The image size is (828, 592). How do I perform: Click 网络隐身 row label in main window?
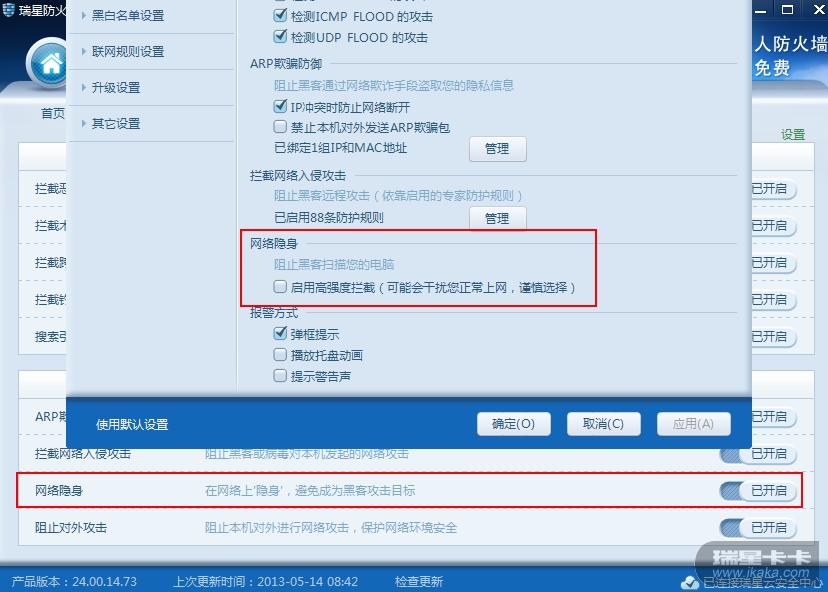pos(59,491)
